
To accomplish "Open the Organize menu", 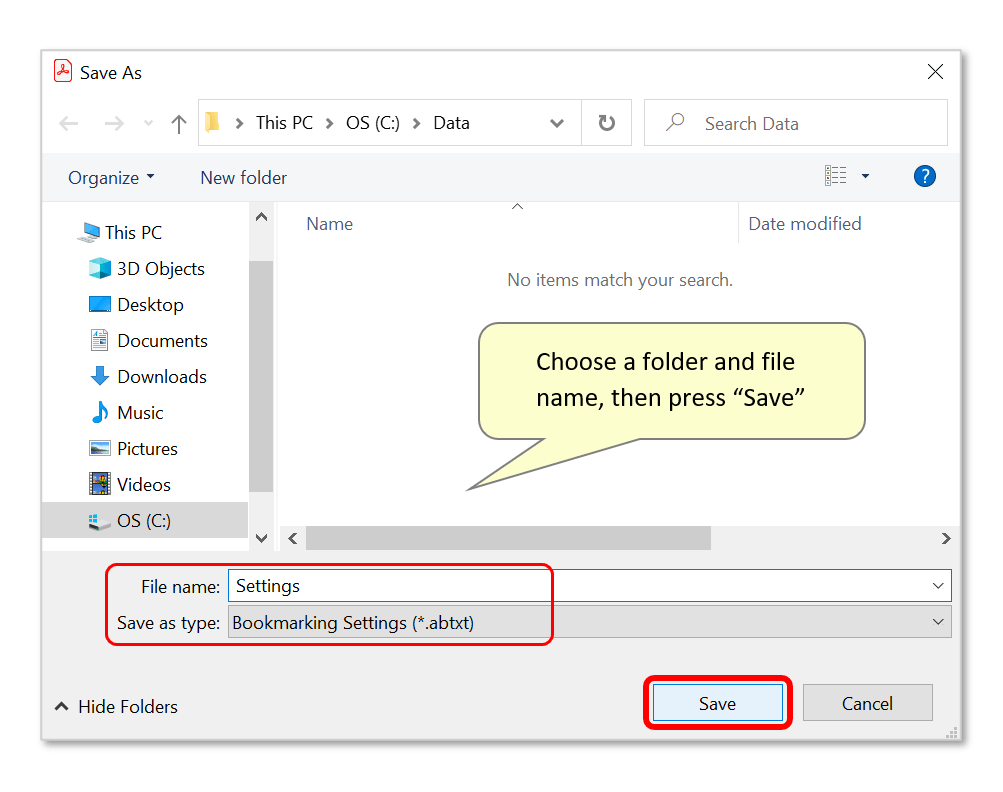I will (x=109, y=177).
